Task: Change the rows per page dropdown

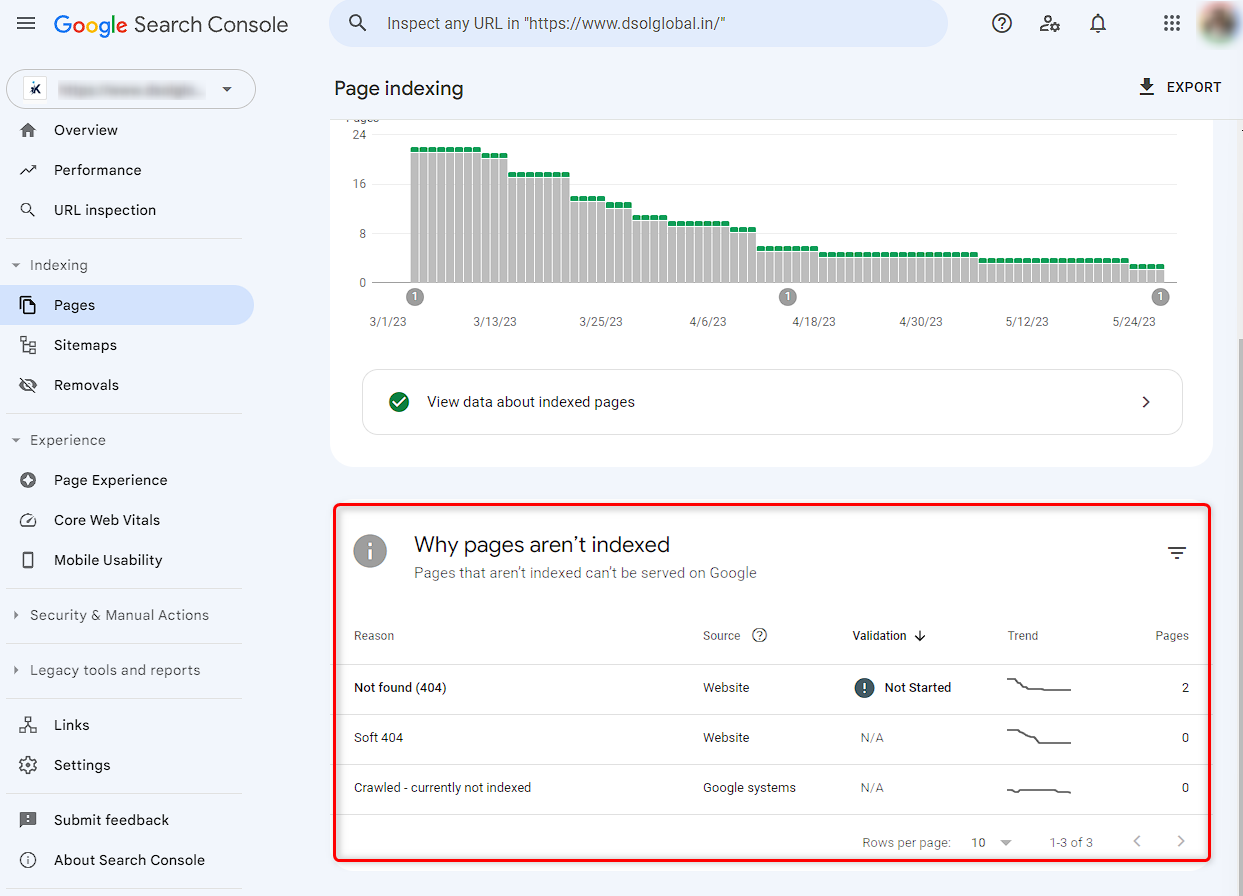Action: tap(991, 842)
